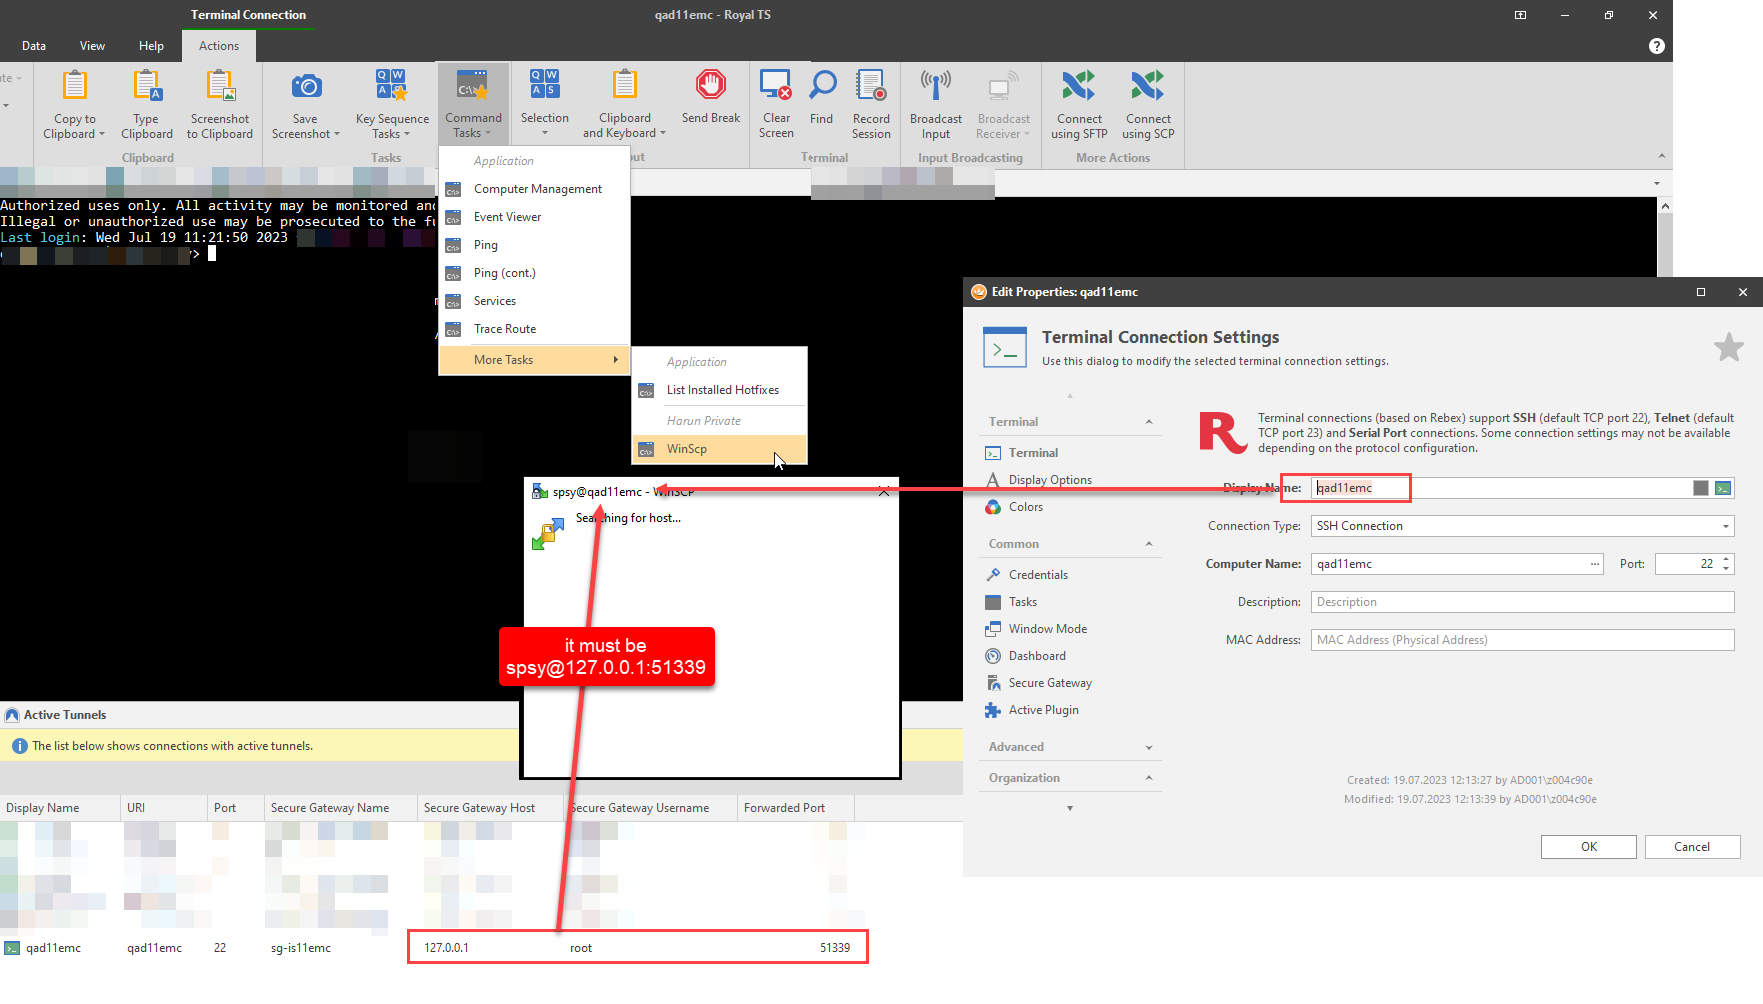Launch Connect using SCP
Image resolution: width=1763 pixels, height=1004 pixels.
click(x=1147, y=87)
